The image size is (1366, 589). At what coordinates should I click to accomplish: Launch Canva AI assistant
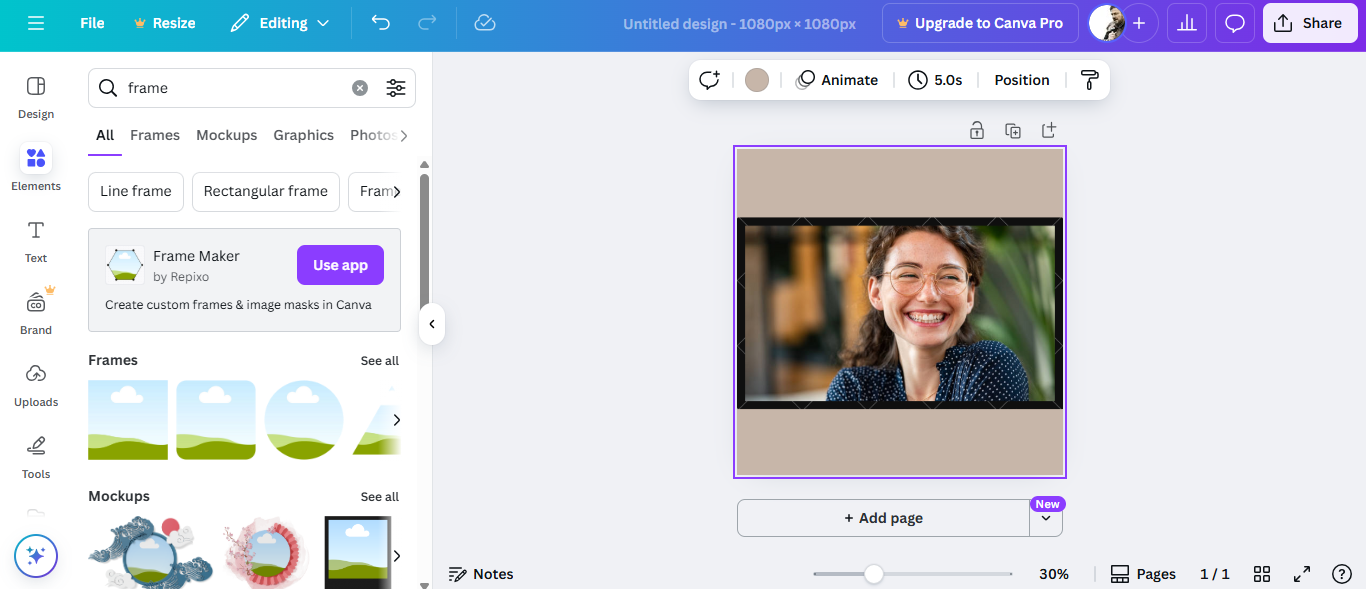tap(36, 555)
